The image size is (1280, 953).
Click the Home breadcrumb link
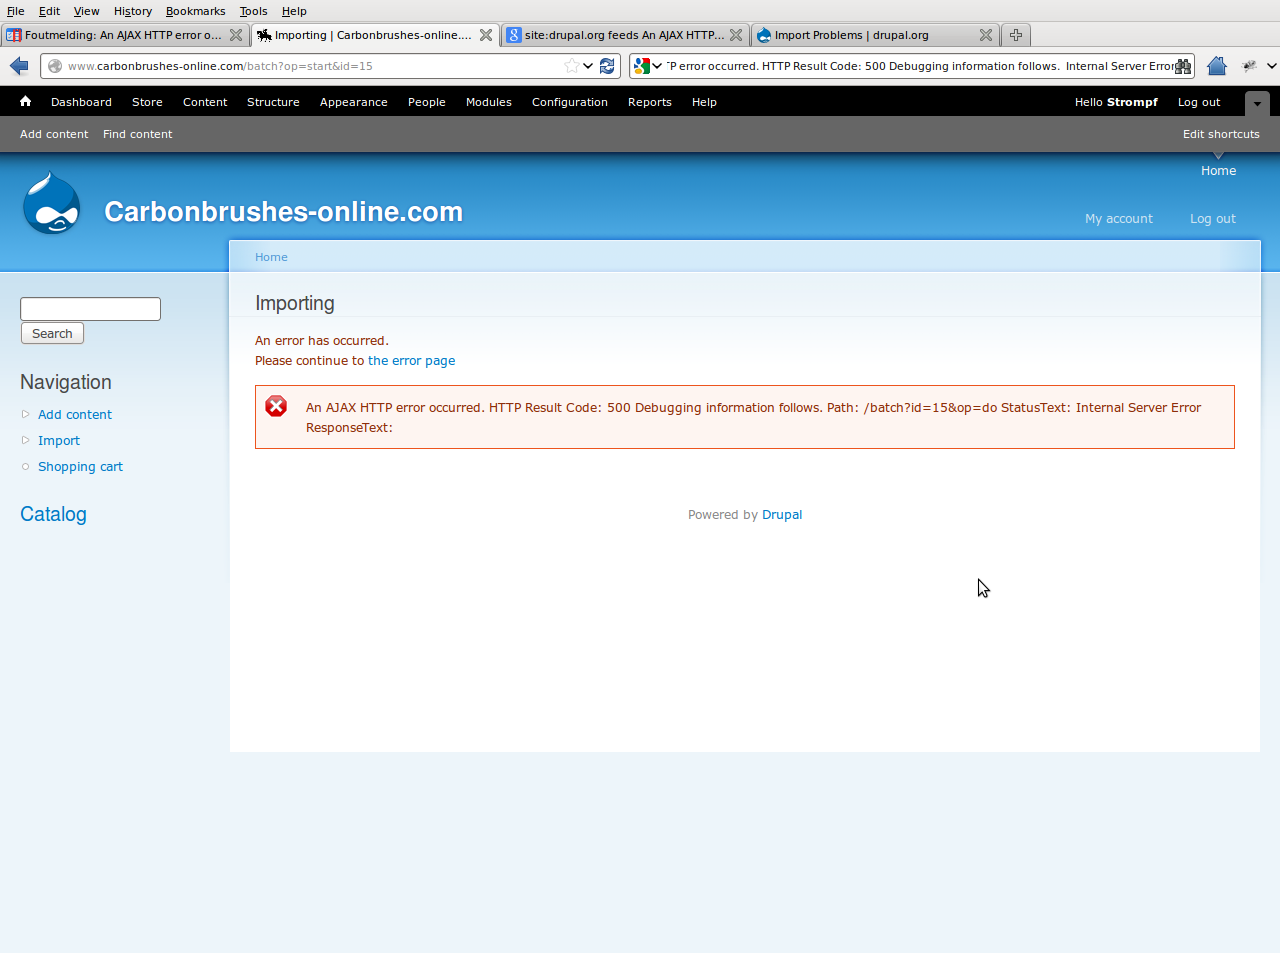click(271, 257)
